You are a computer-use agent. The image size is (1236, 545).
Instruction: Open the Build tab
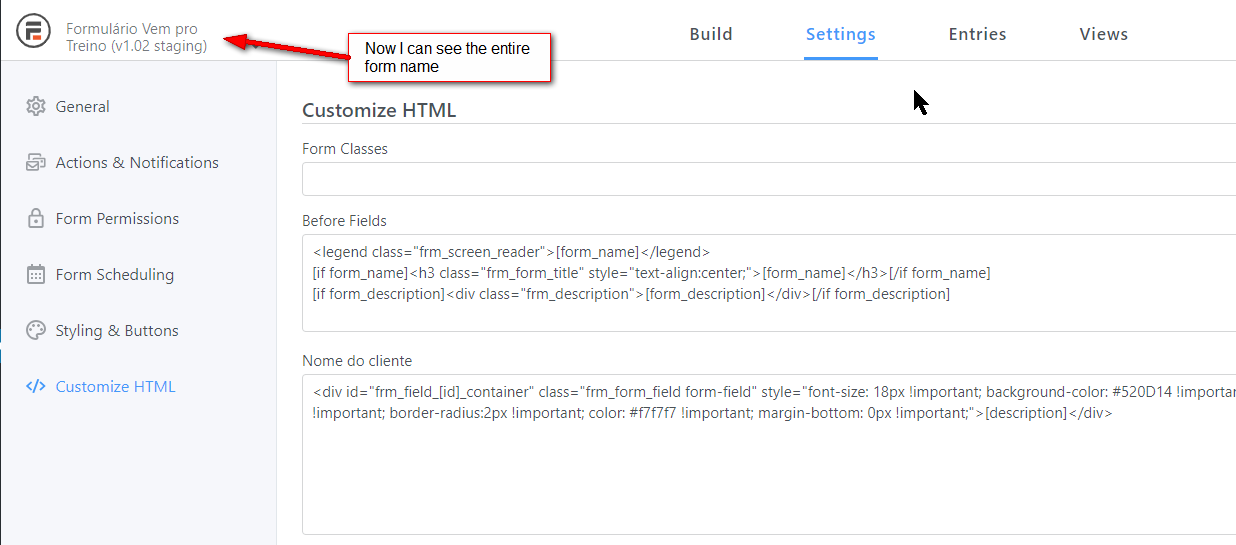pos(711,34)
